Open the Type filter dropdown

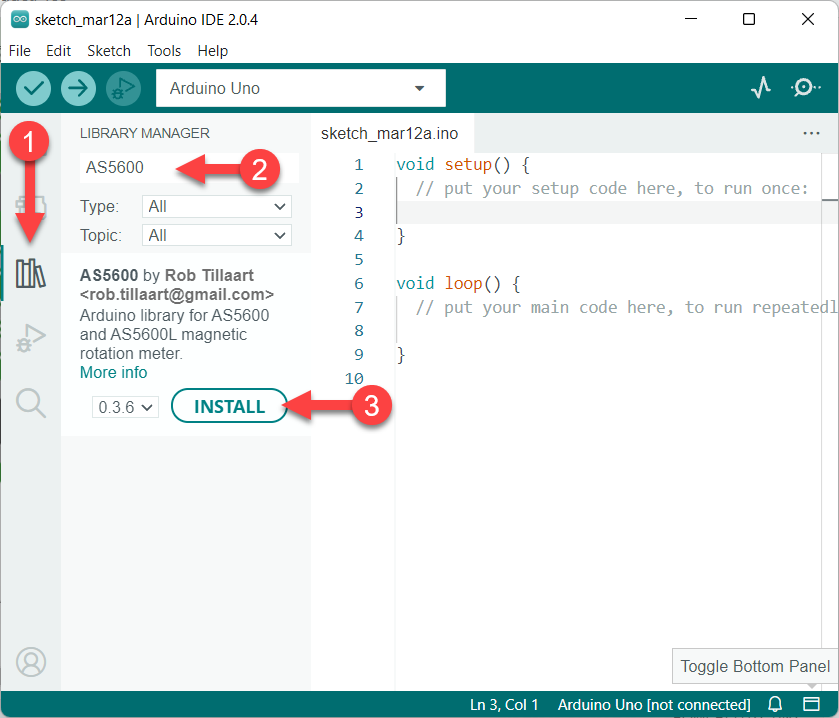pyautogui.click(x=217, y=207)
